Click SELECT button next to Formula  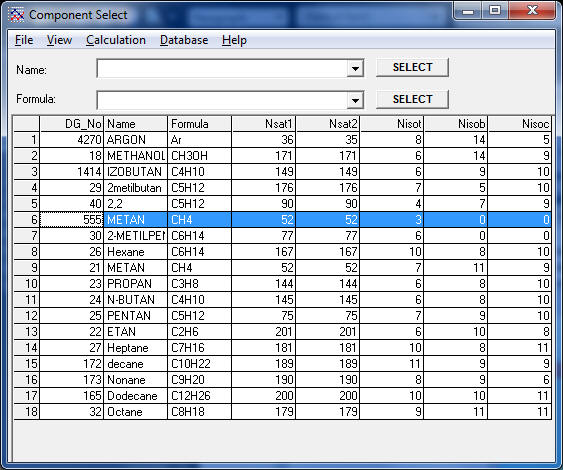point(412,99)
